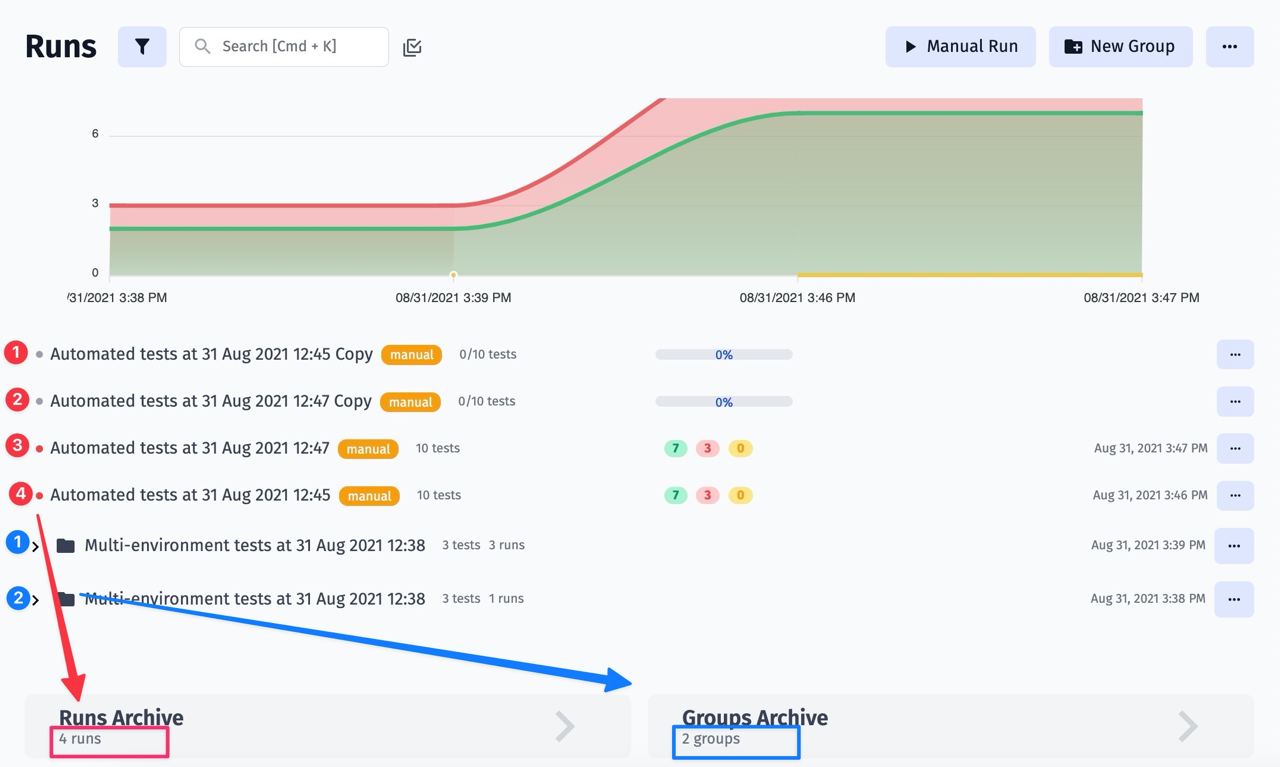Screen dimensions: 1280x767
Task: Click the Runs Archive chevron arrow
Action: (565, 726)
